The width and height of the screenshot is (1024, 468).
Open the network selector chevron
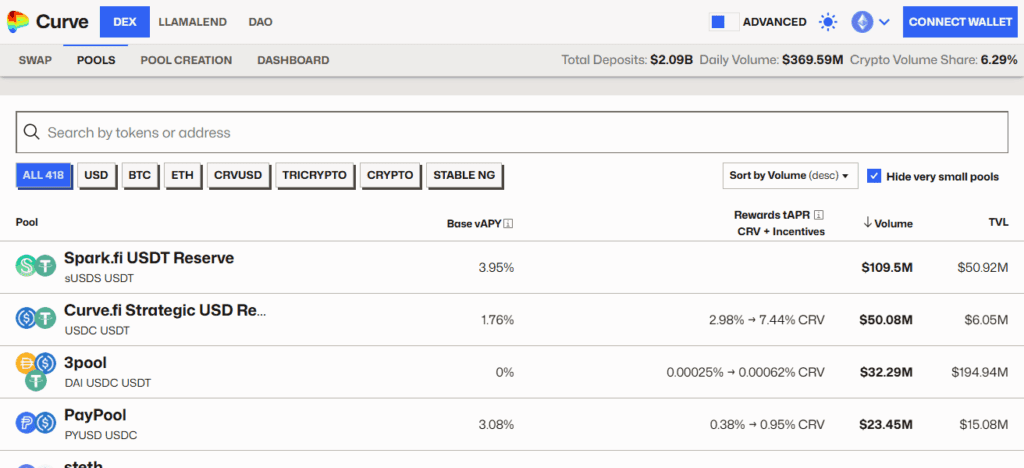pos(884,22)
